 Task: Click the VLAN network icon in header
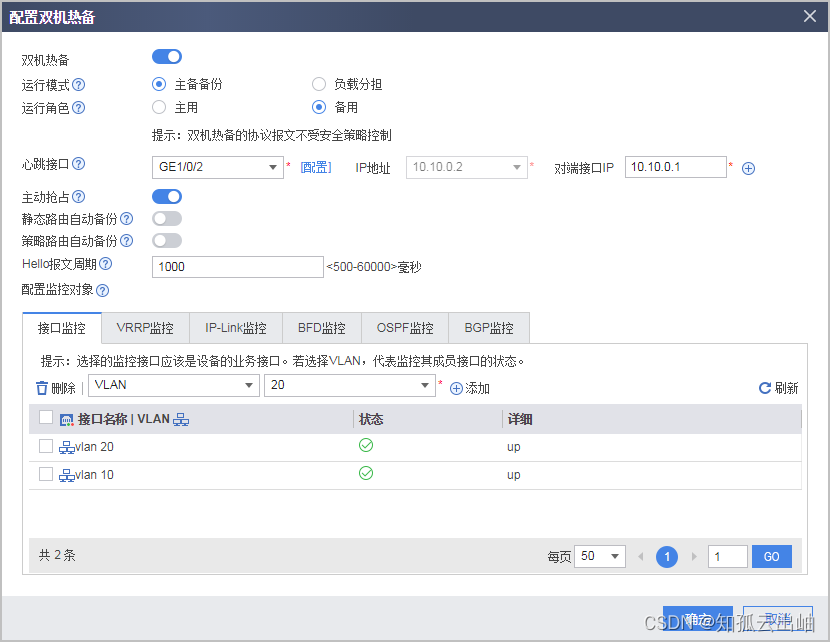point(181,420)
